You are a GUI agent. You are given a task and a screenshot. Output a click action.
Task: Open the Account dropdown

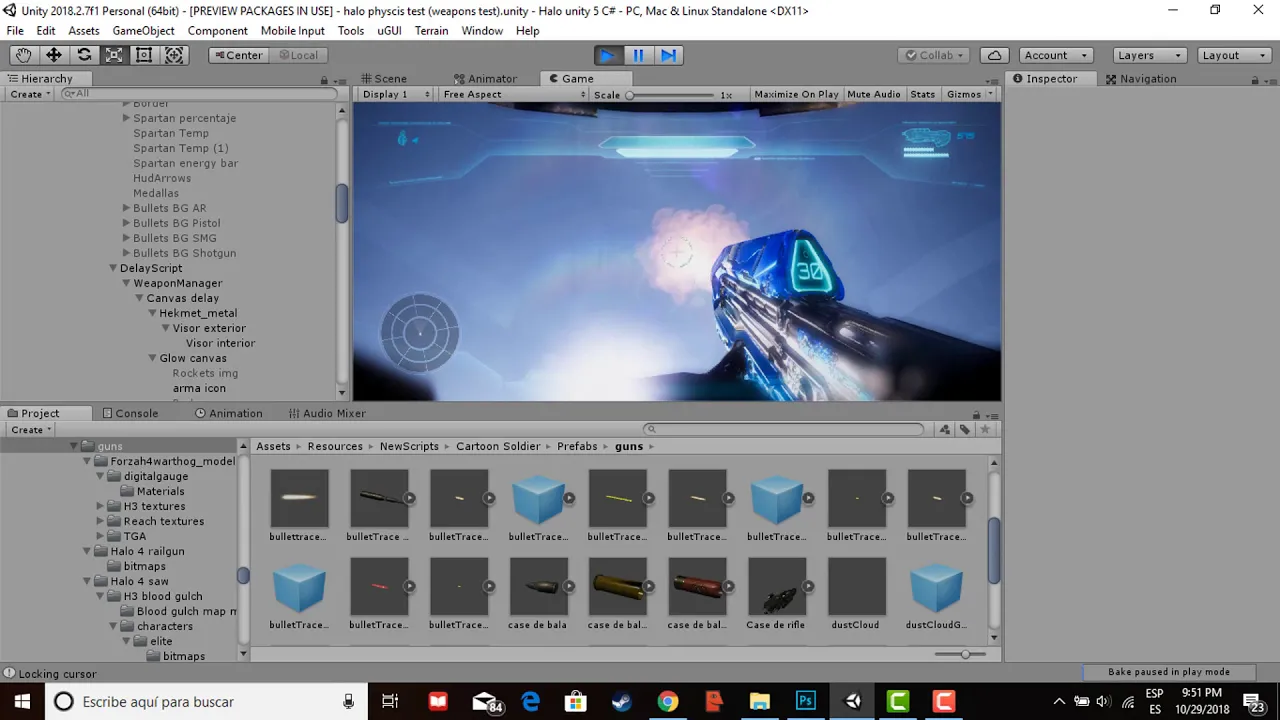1055,55
